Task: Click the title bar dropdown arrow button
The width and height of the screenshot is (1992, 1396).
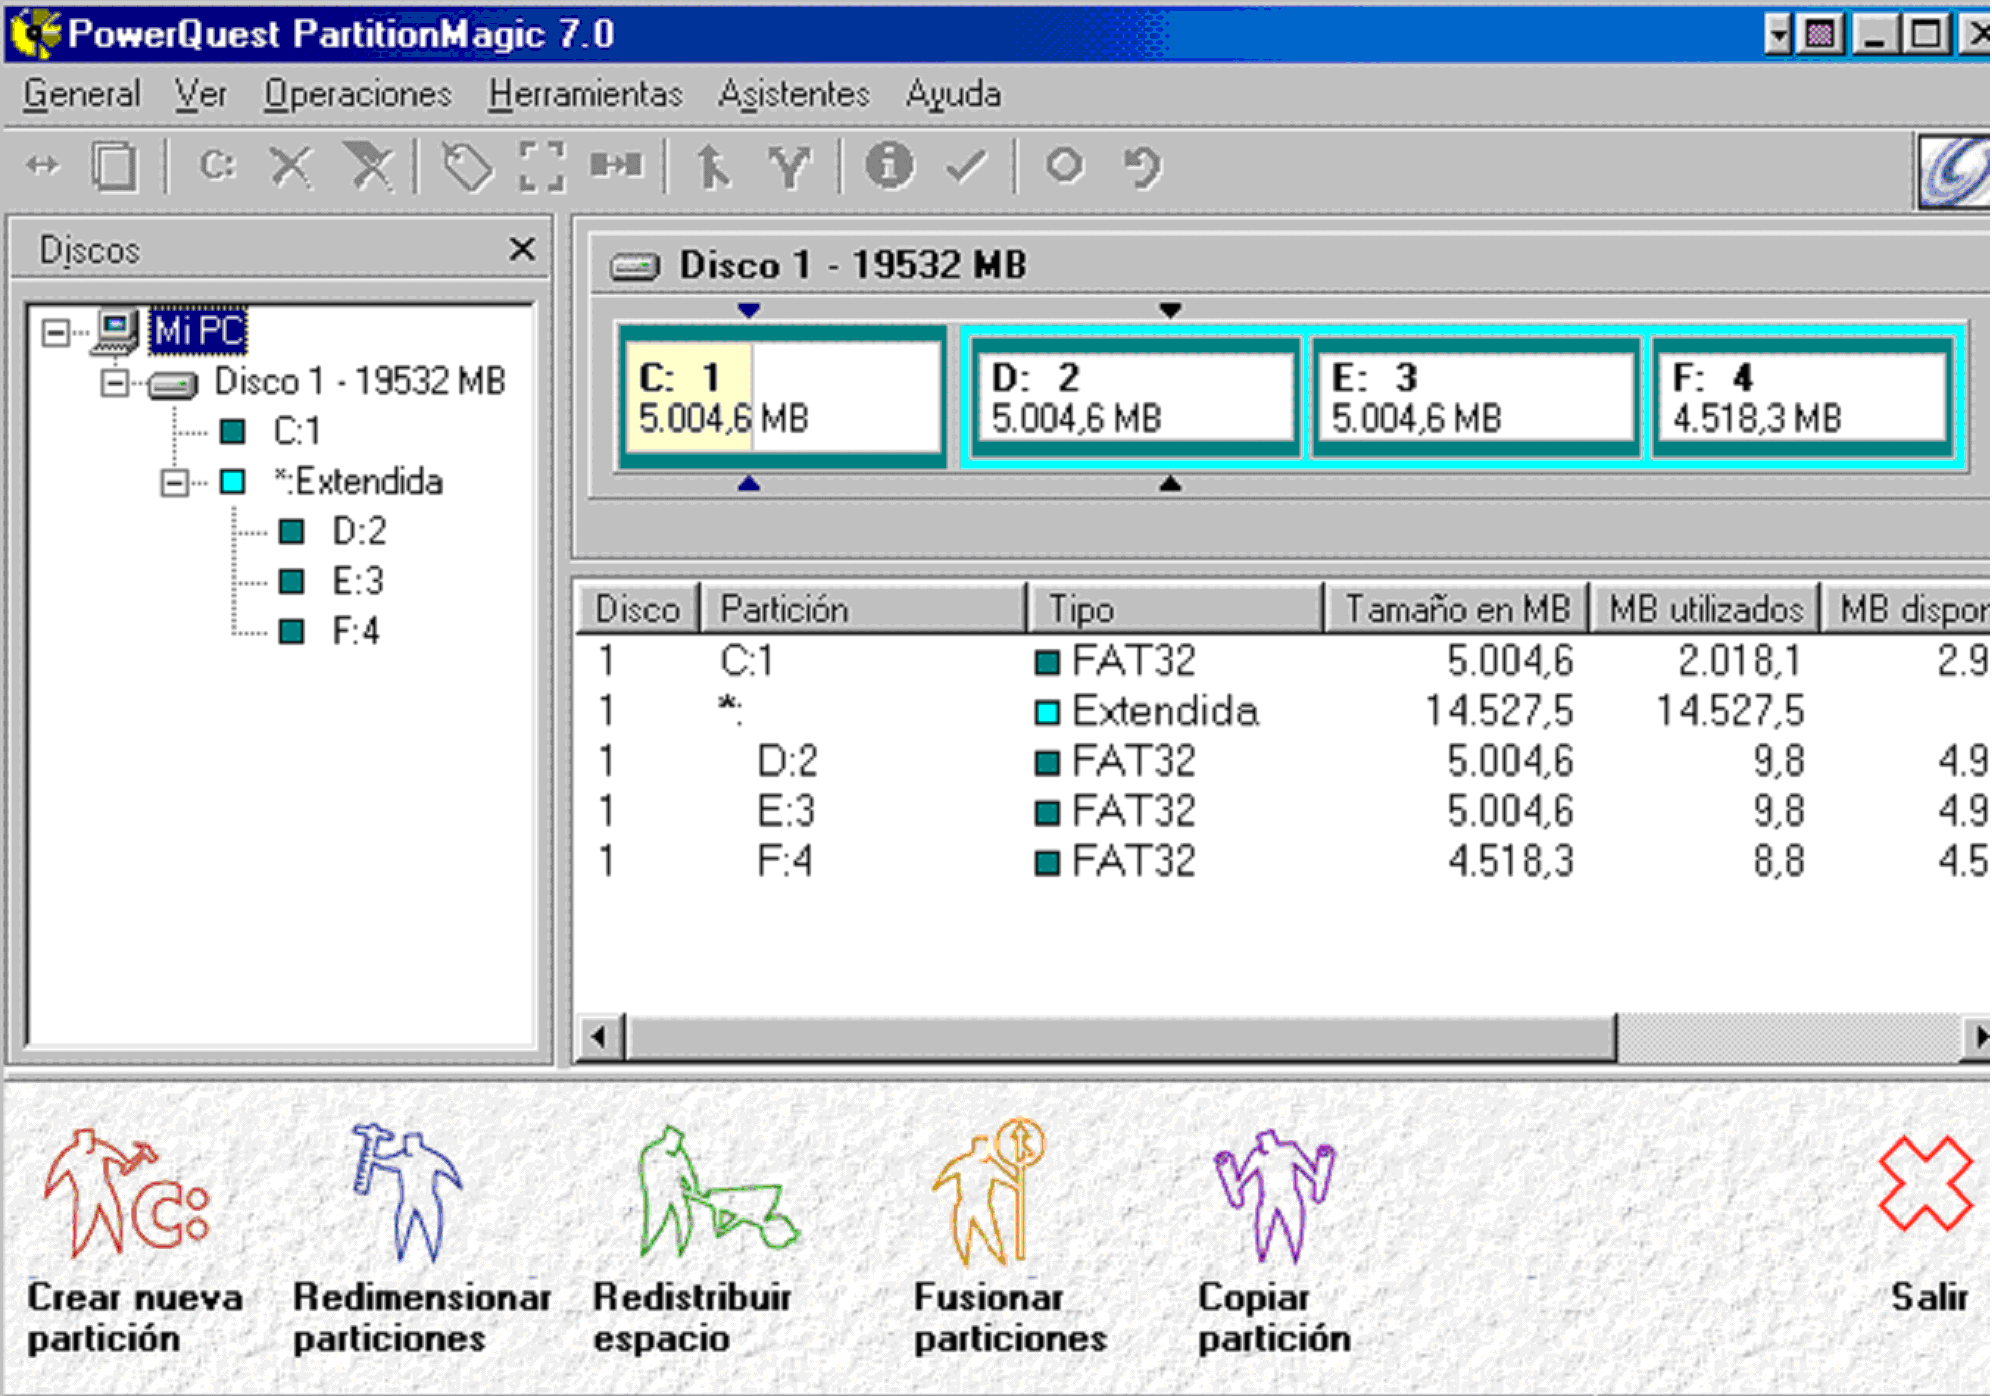Action: (x=1777, y=35)
